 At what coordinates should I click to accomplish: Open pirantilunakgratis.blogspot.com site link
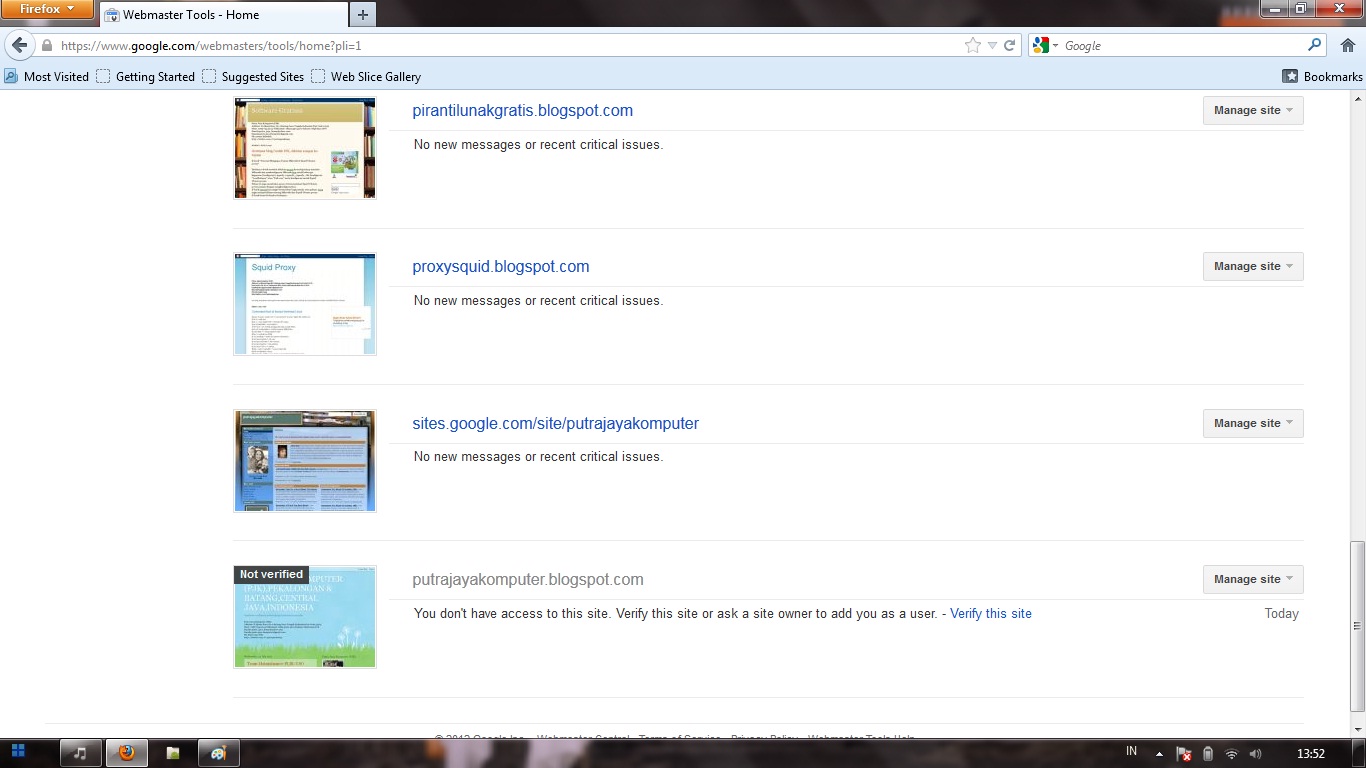click(523, 110)
